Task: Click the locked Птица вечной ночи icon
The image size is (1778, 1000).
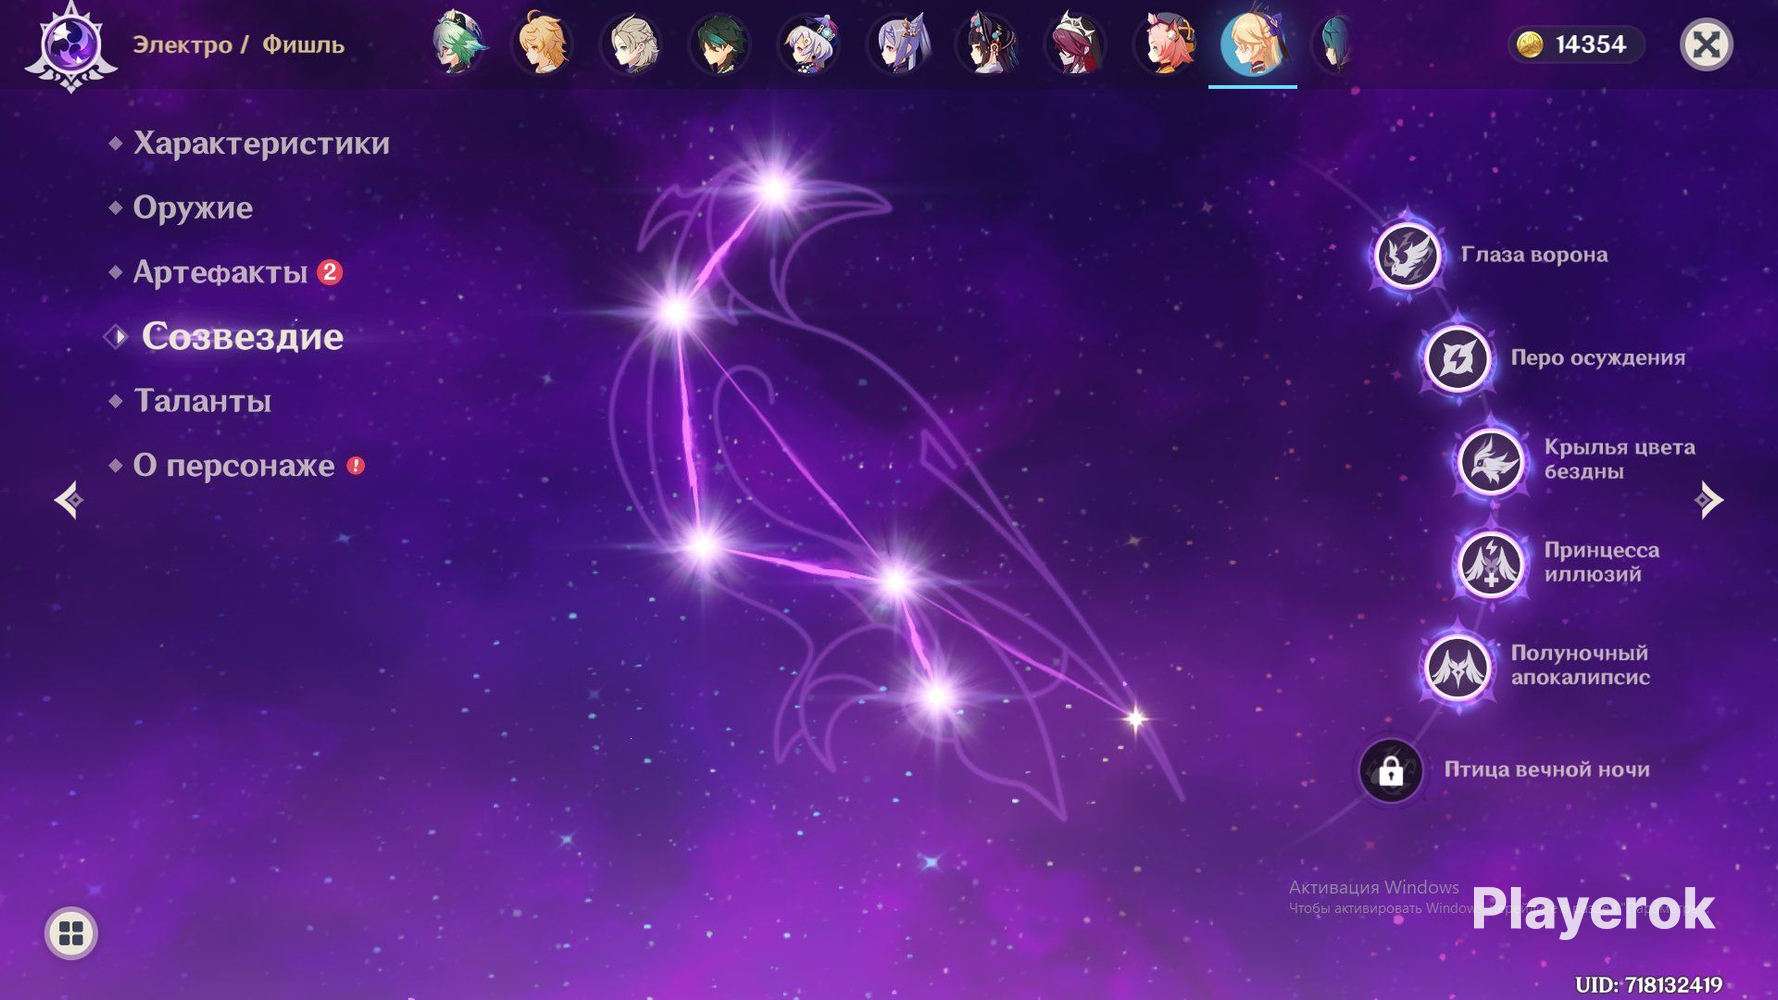Action: 1390,771
